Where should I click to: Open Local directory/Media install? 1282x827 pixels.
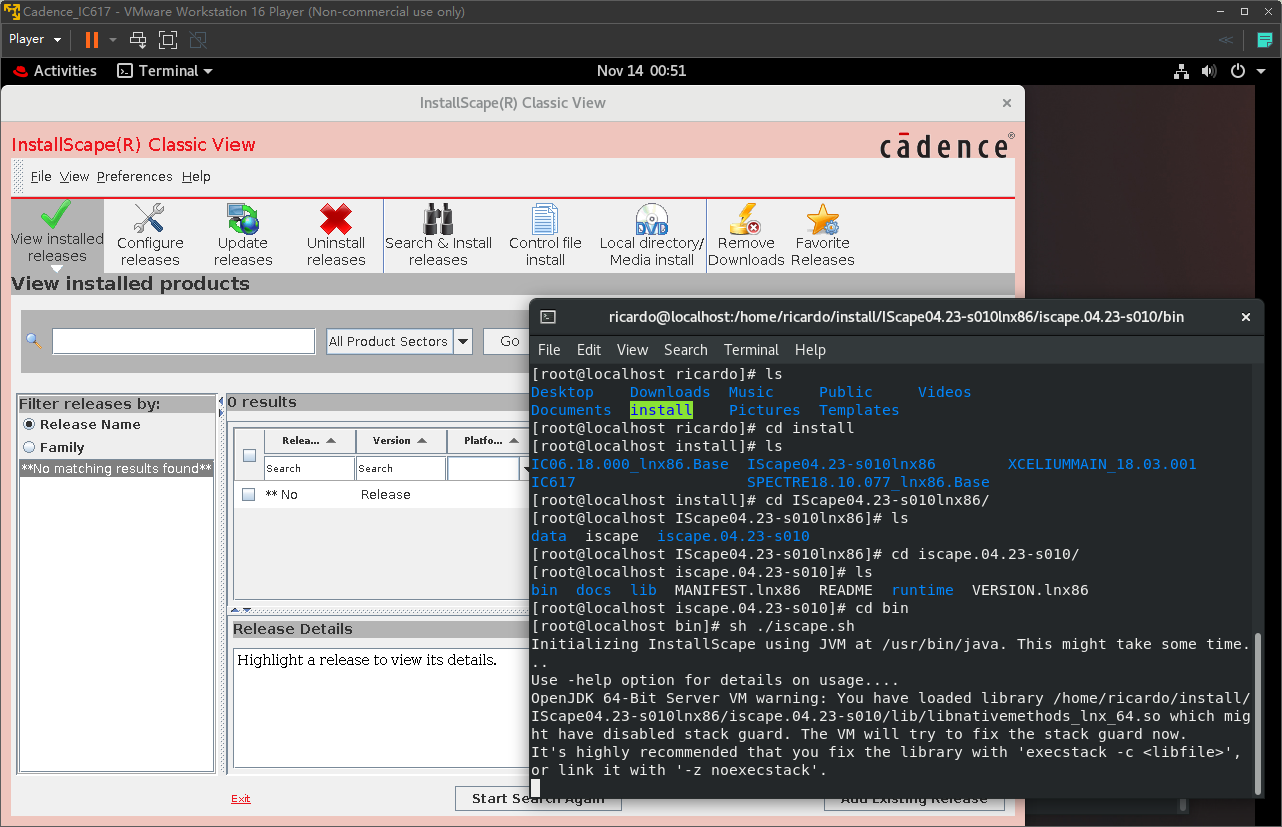(x=652, y=234)
